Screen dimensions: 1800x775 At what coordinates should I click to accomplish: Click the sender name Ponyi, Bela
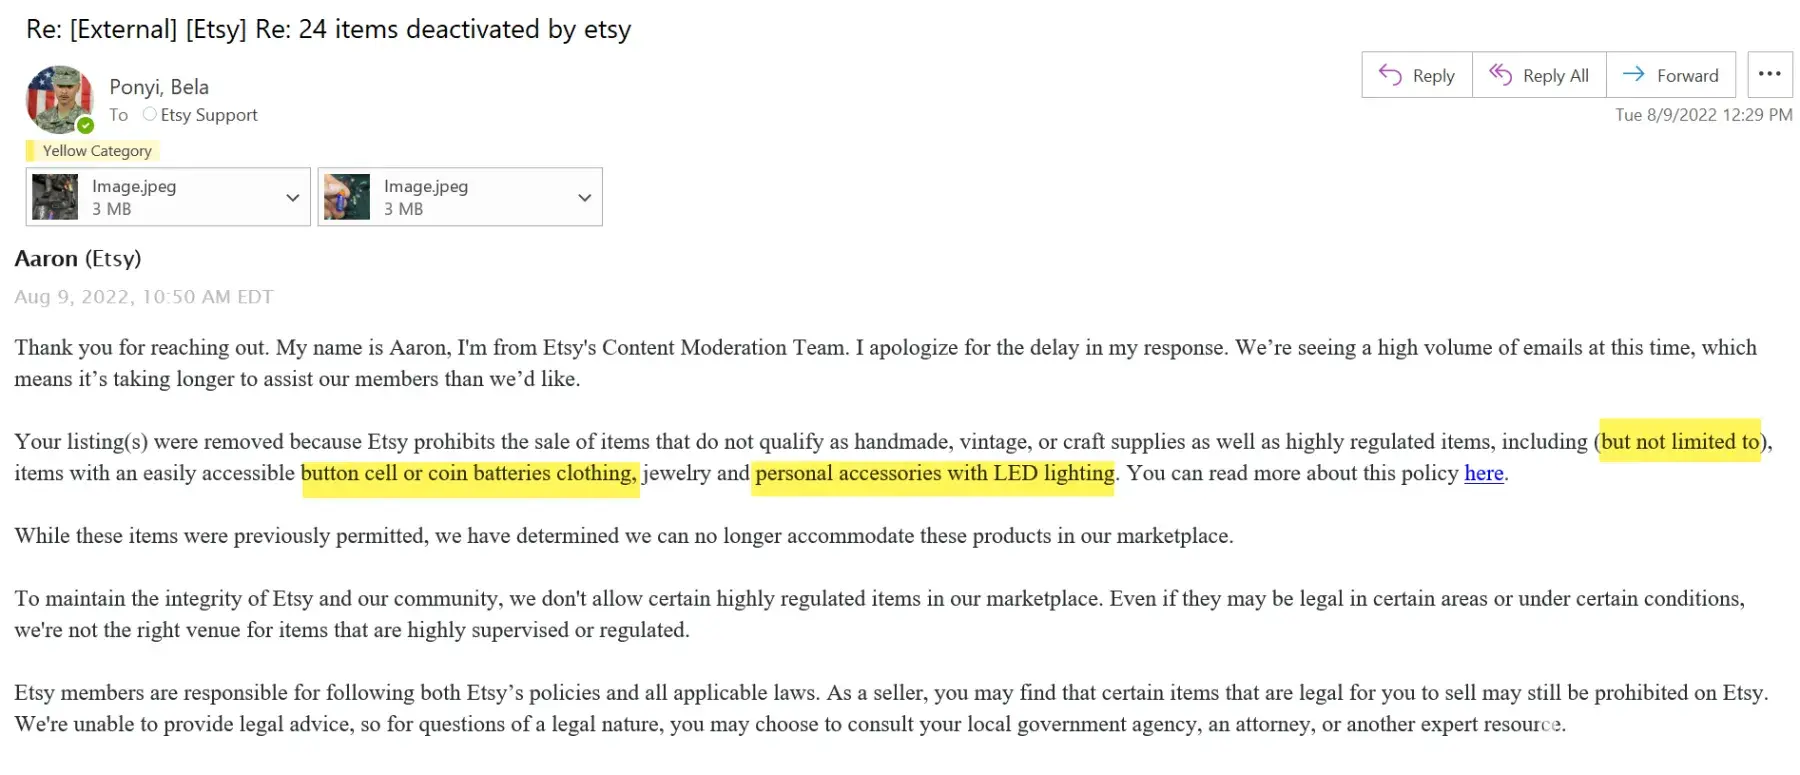pos(159,87)
